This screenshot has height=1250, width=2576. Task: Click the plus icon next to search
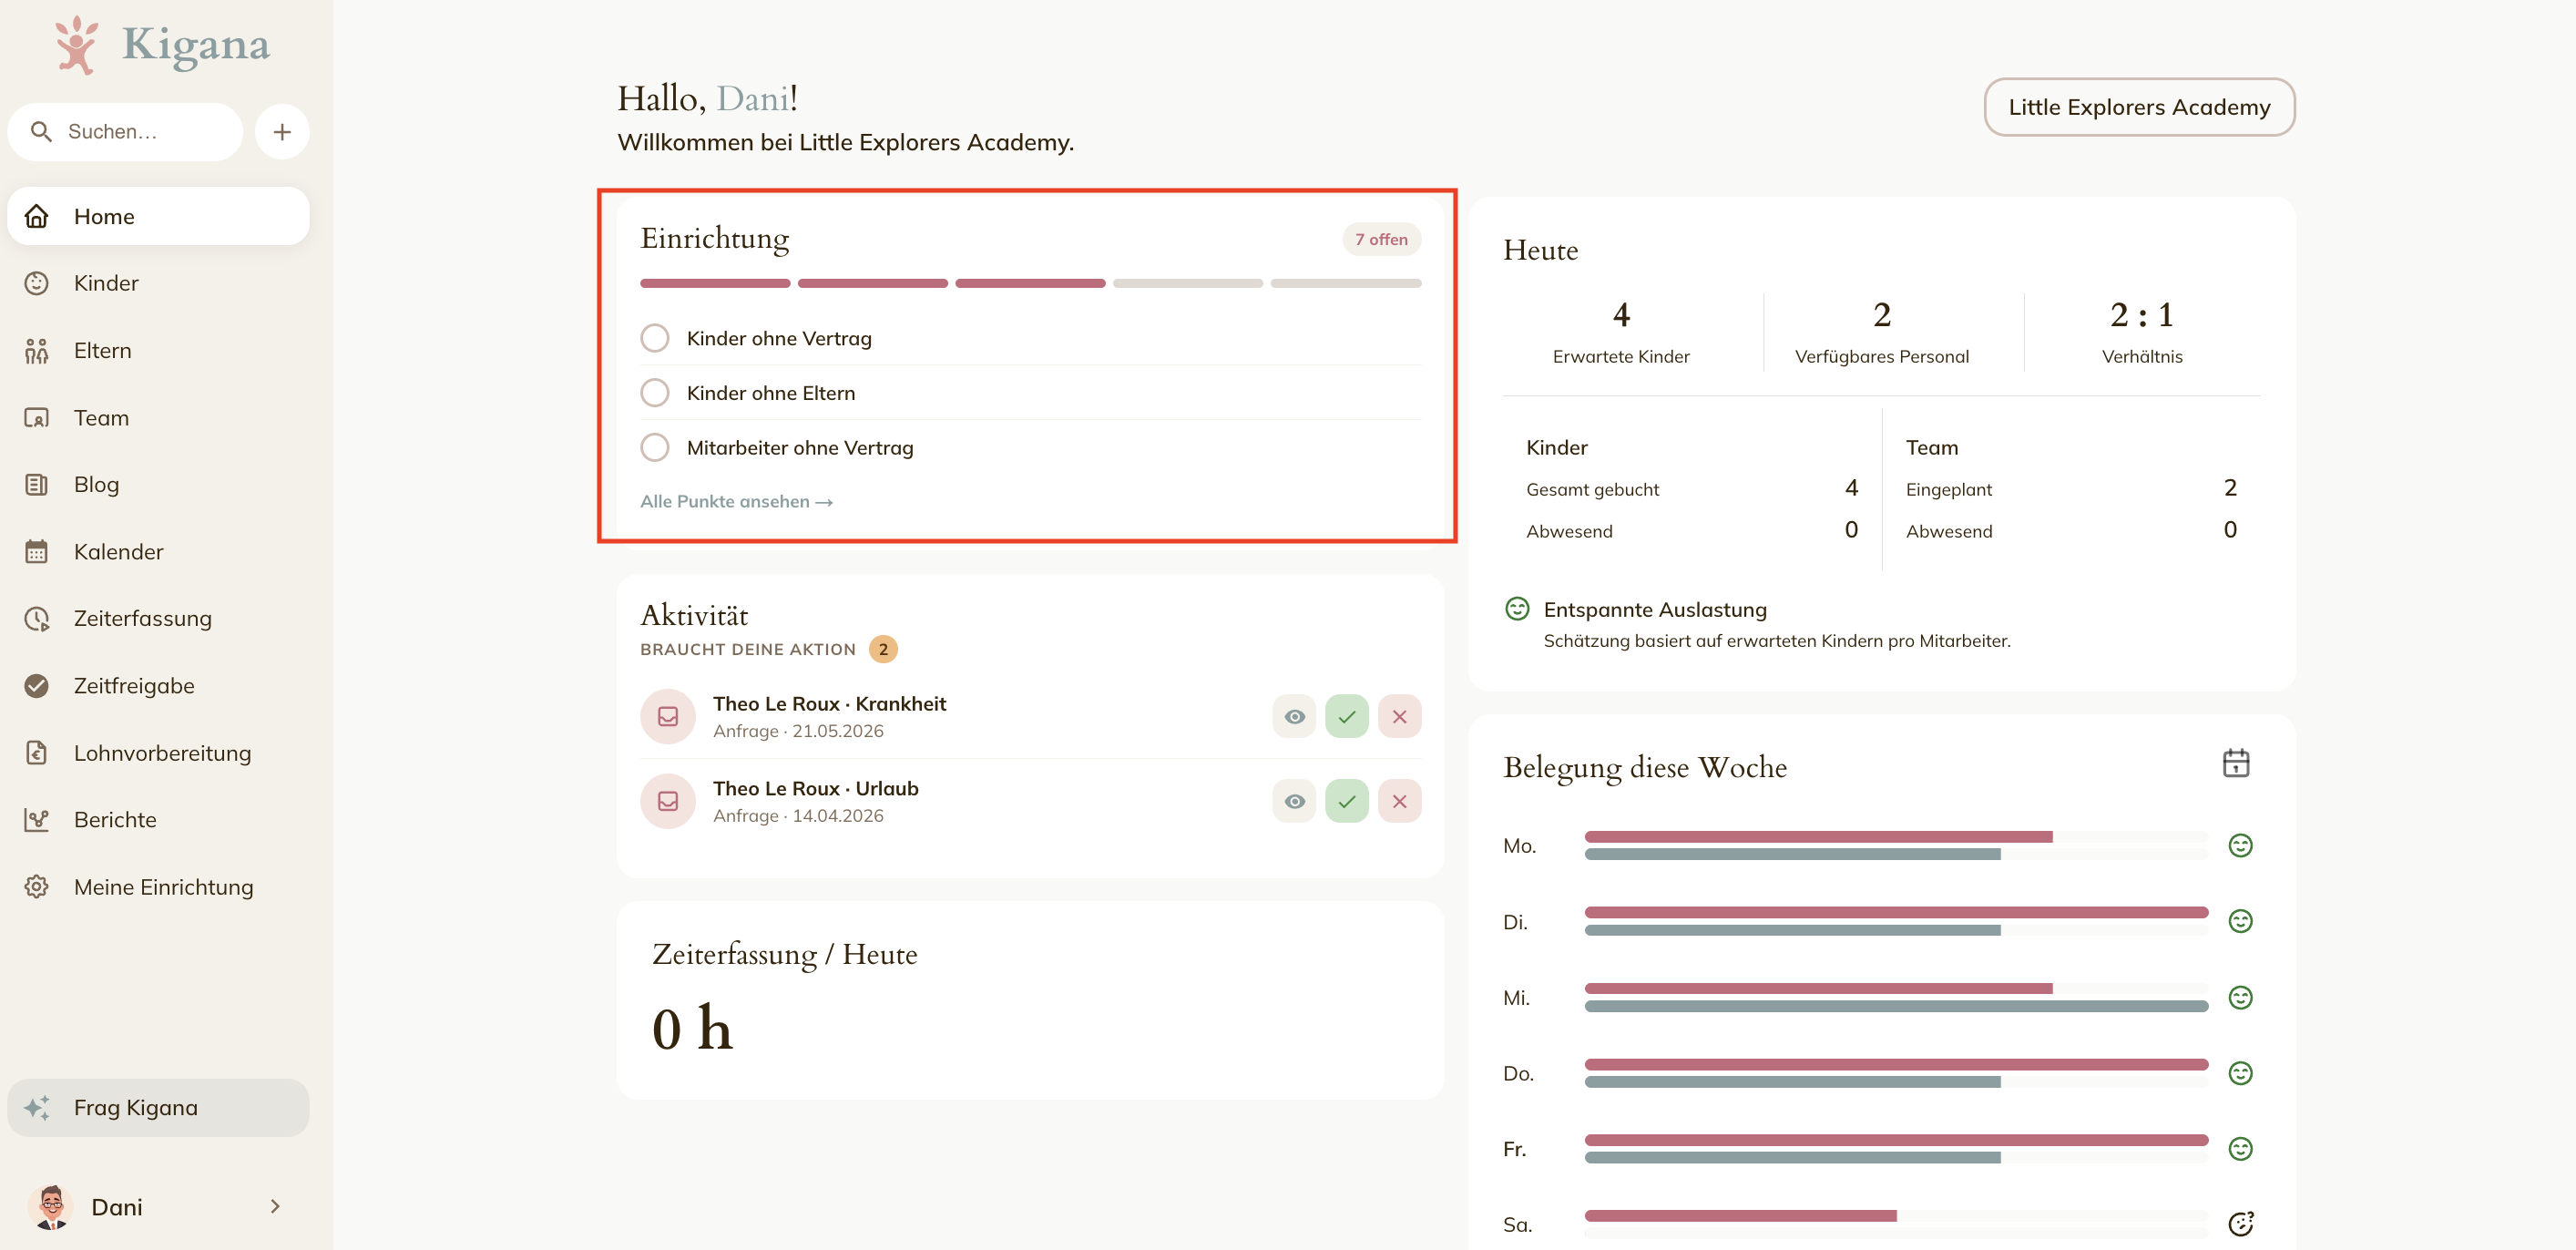[x=282, y=132]
